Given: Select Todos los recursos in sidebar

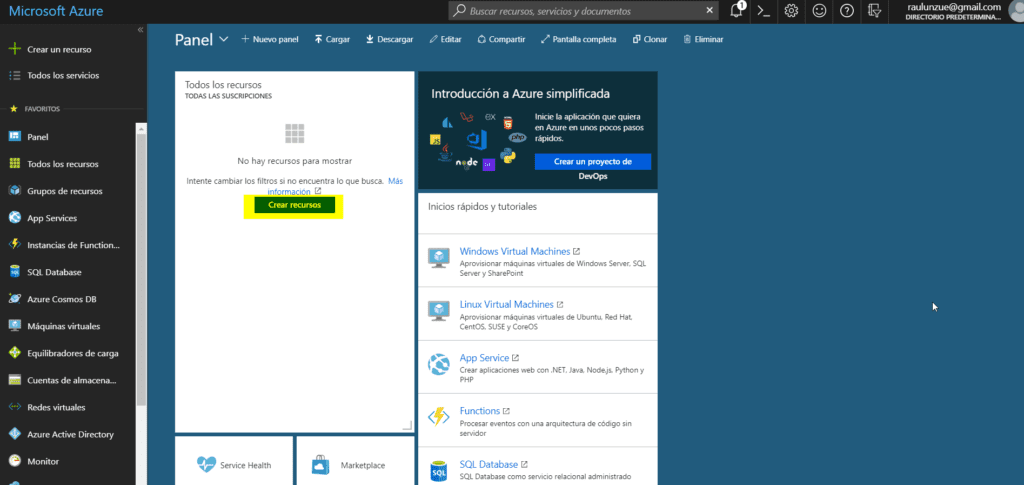Looking at the screenshot, I should (x=63, y=164).
